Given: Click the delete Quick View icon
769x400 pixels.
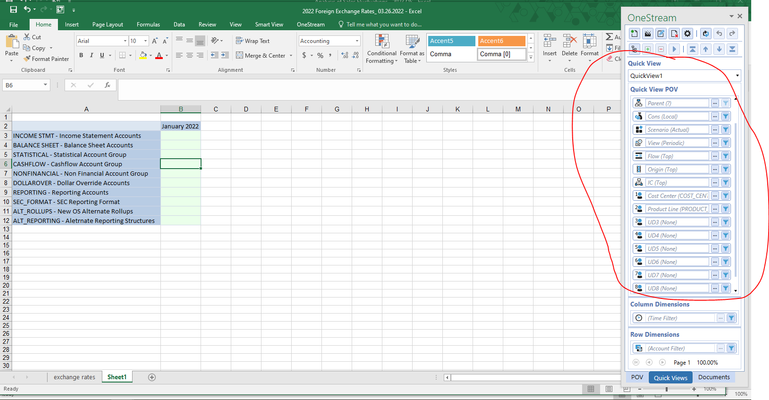Looking at the screenshot, I should 674,34.
